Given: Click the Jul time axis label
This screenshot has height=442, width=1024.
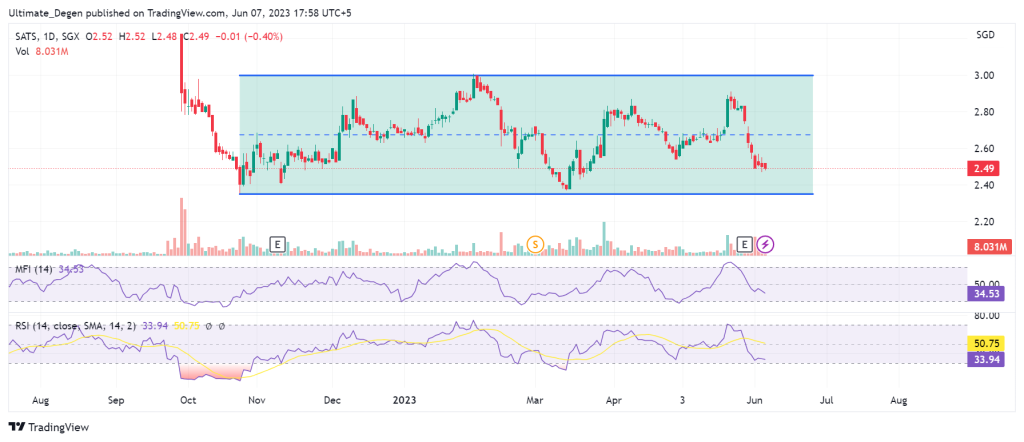Looking at the screenshot, I should pos(826,398).
